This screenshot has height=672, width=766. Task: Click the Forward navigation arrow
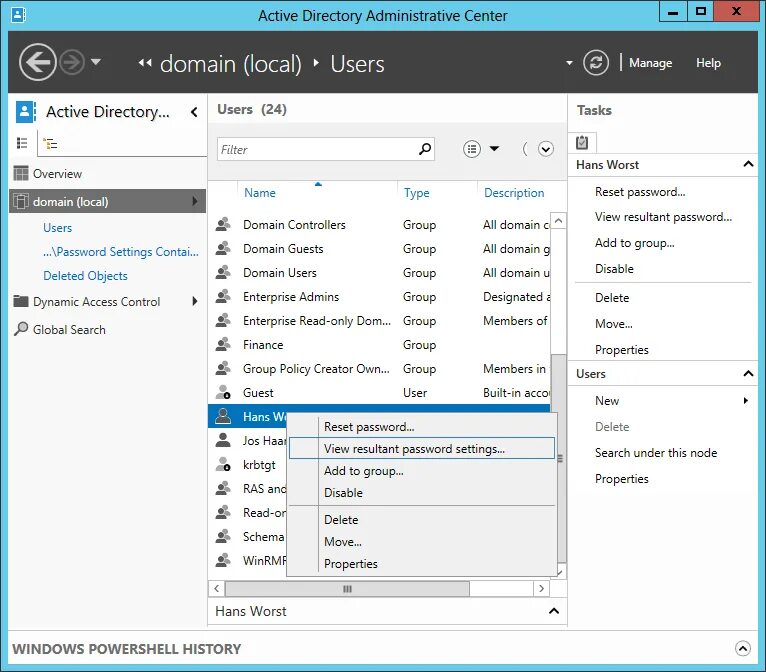tap(72, 63)
